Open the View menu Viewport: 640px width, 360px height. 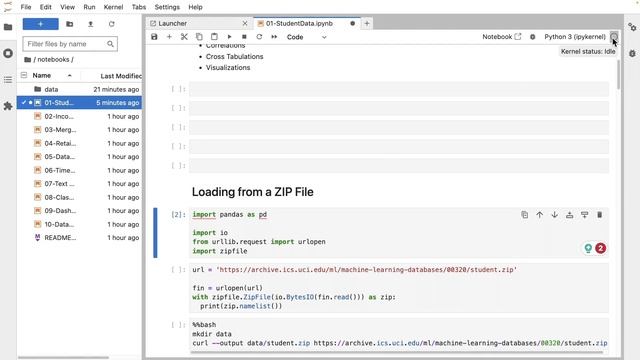67,7
